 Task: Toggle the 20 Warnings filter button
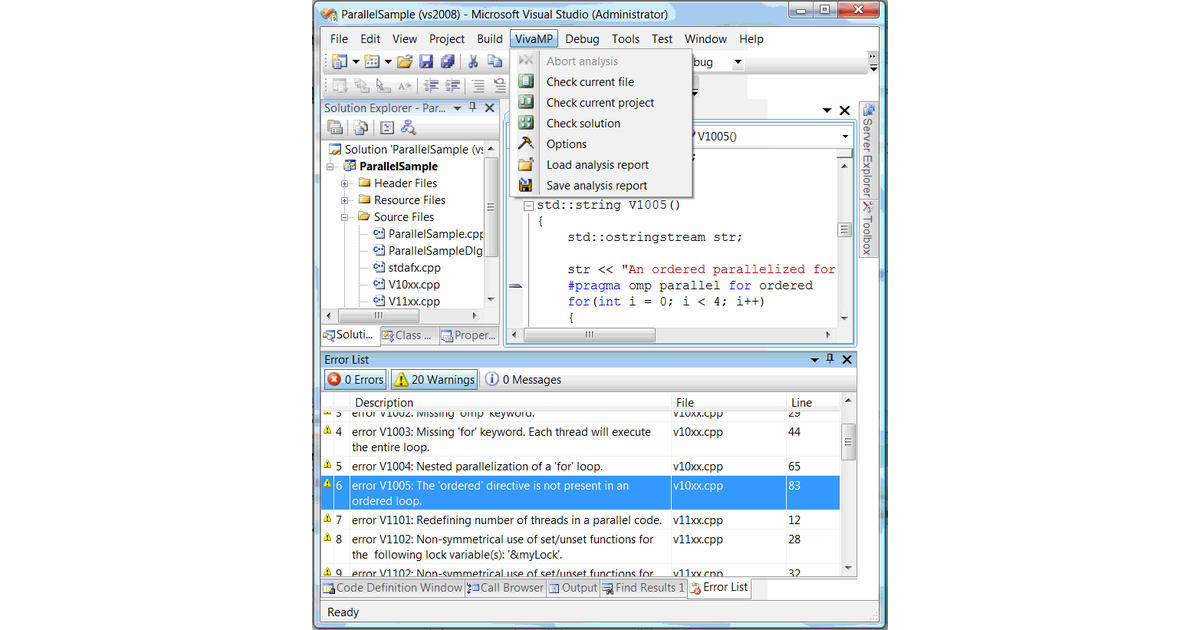tap(433, 379)
